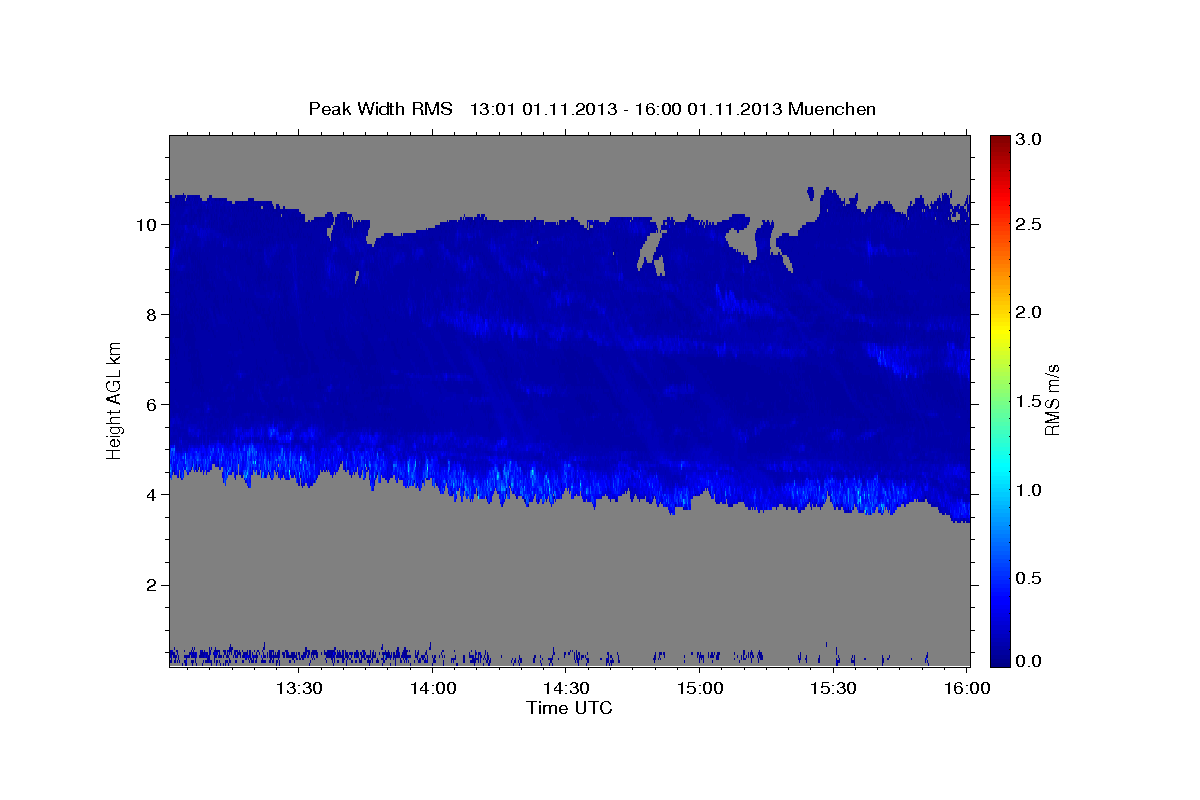1200x800 pixels.
Task: Click the 'RMS m/s' colorbar label
Action: pos(1052,401)
